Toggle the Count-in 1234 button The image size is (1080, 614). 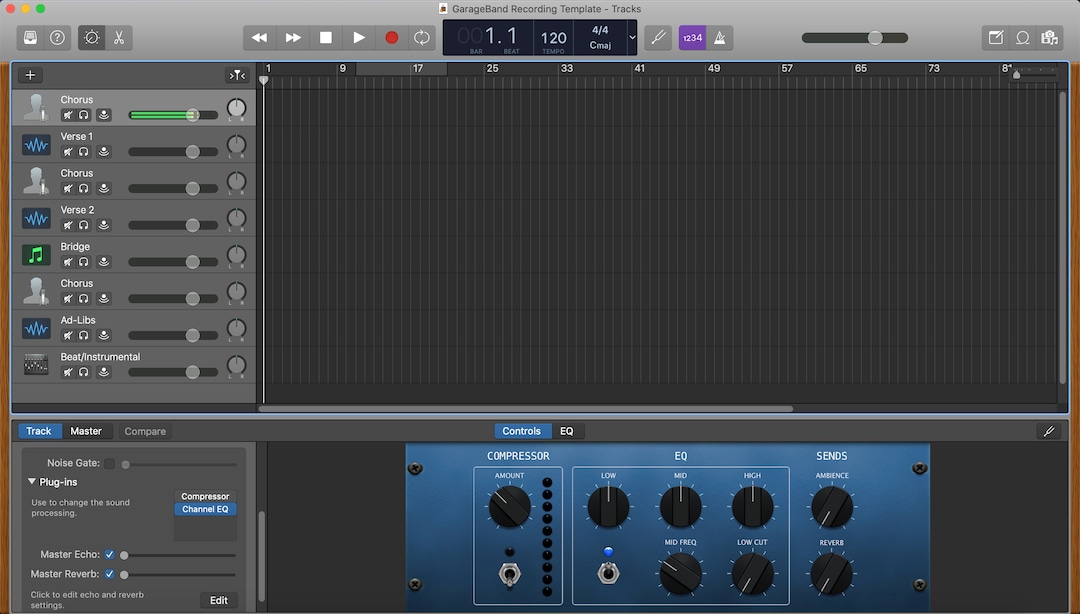(x=691, y=37)
